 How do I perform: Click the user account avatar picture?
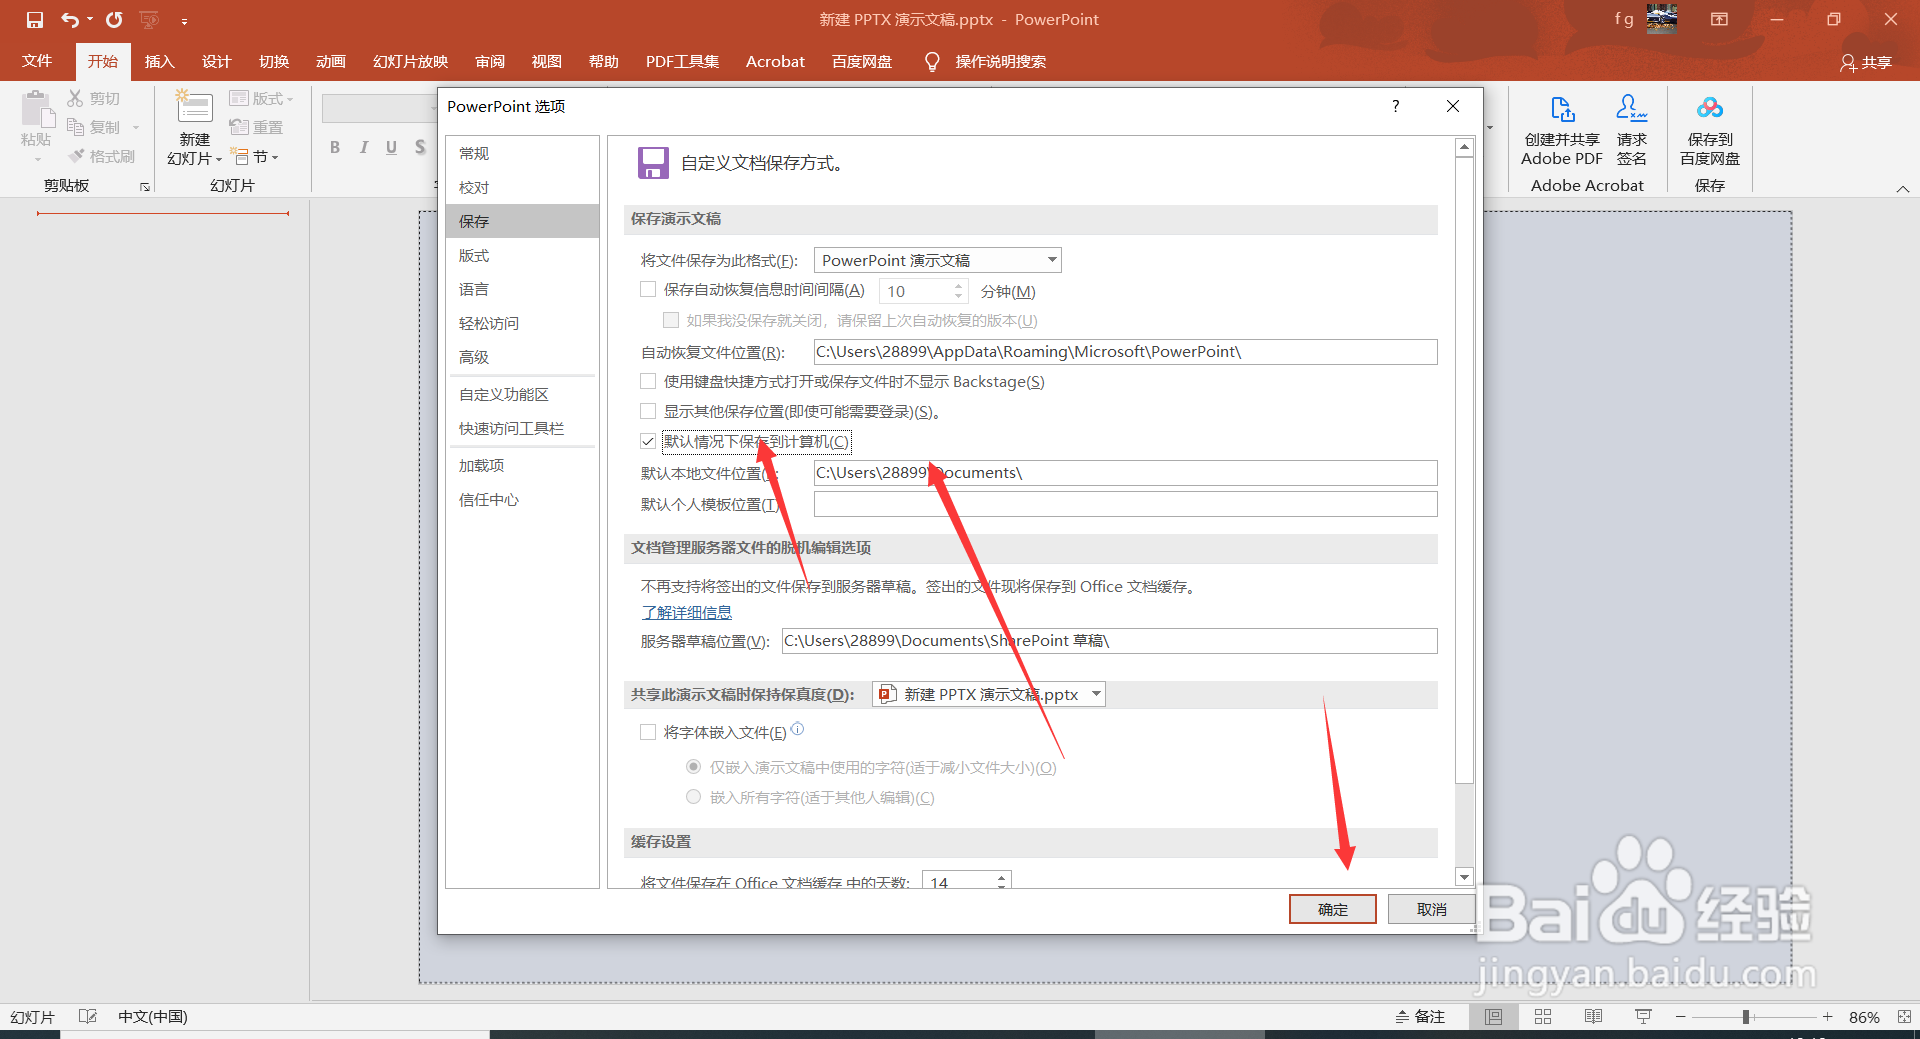pos(1662,19)
